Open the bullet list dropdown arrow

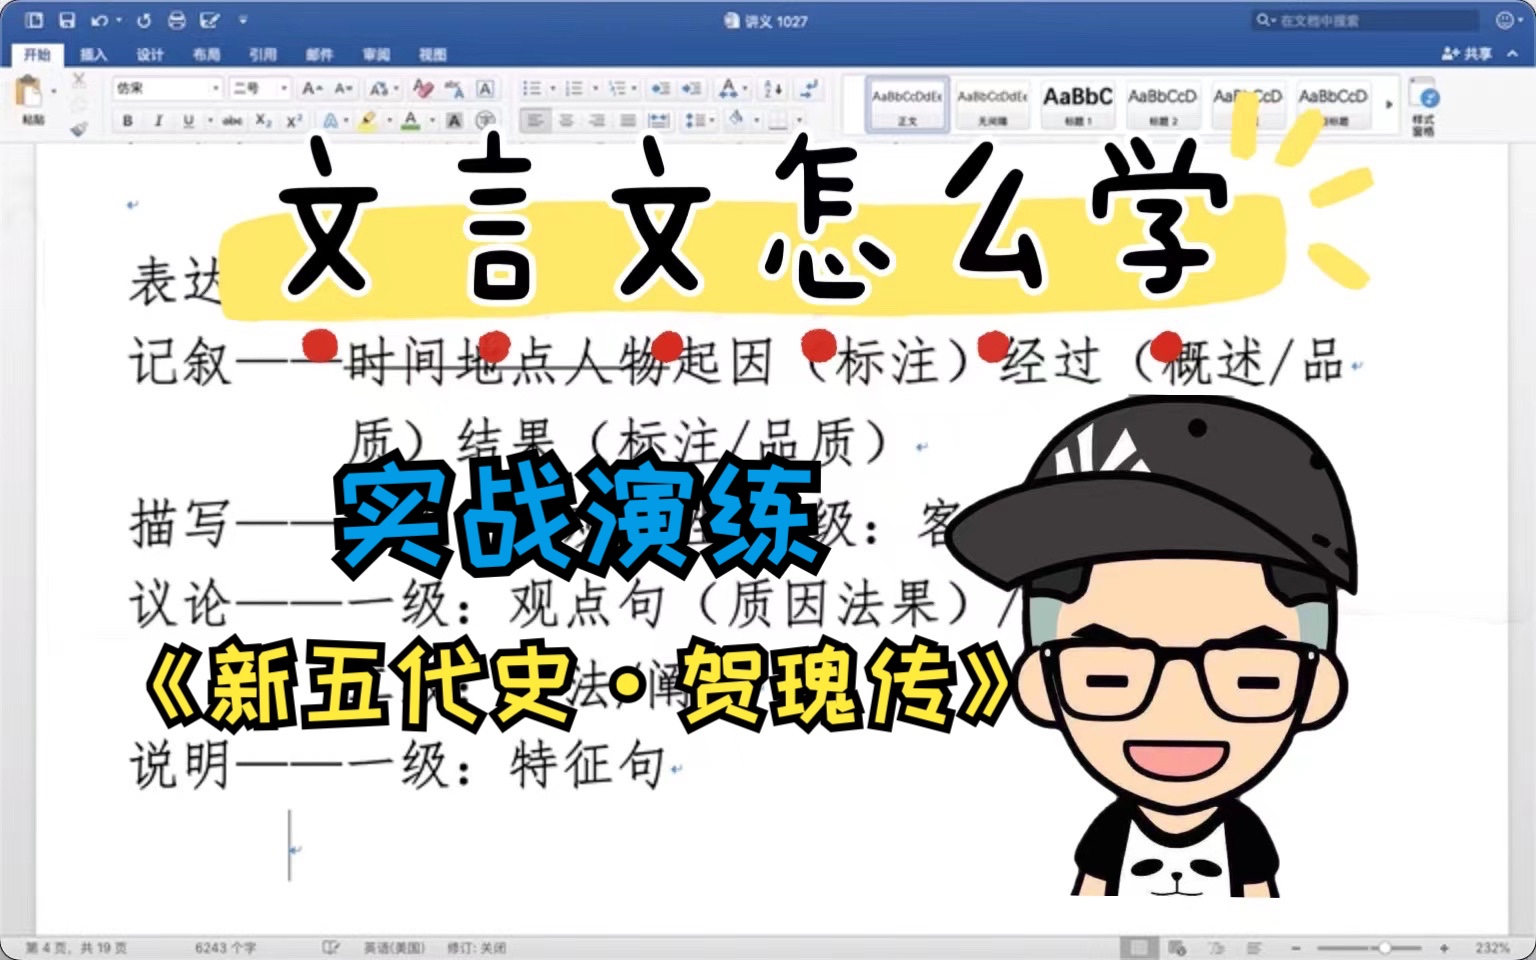pyautogui.click(x=552, y=88)
